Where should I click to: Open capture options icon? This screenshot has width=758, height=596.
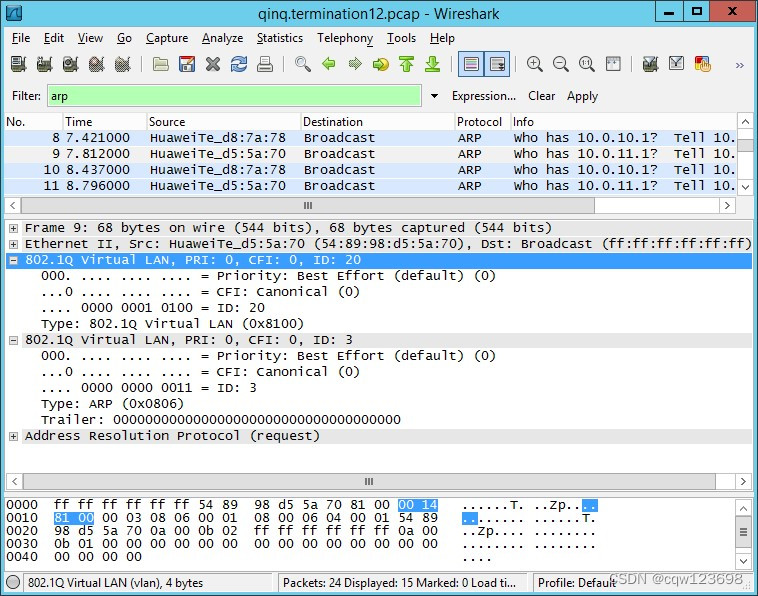coord(44,64)
